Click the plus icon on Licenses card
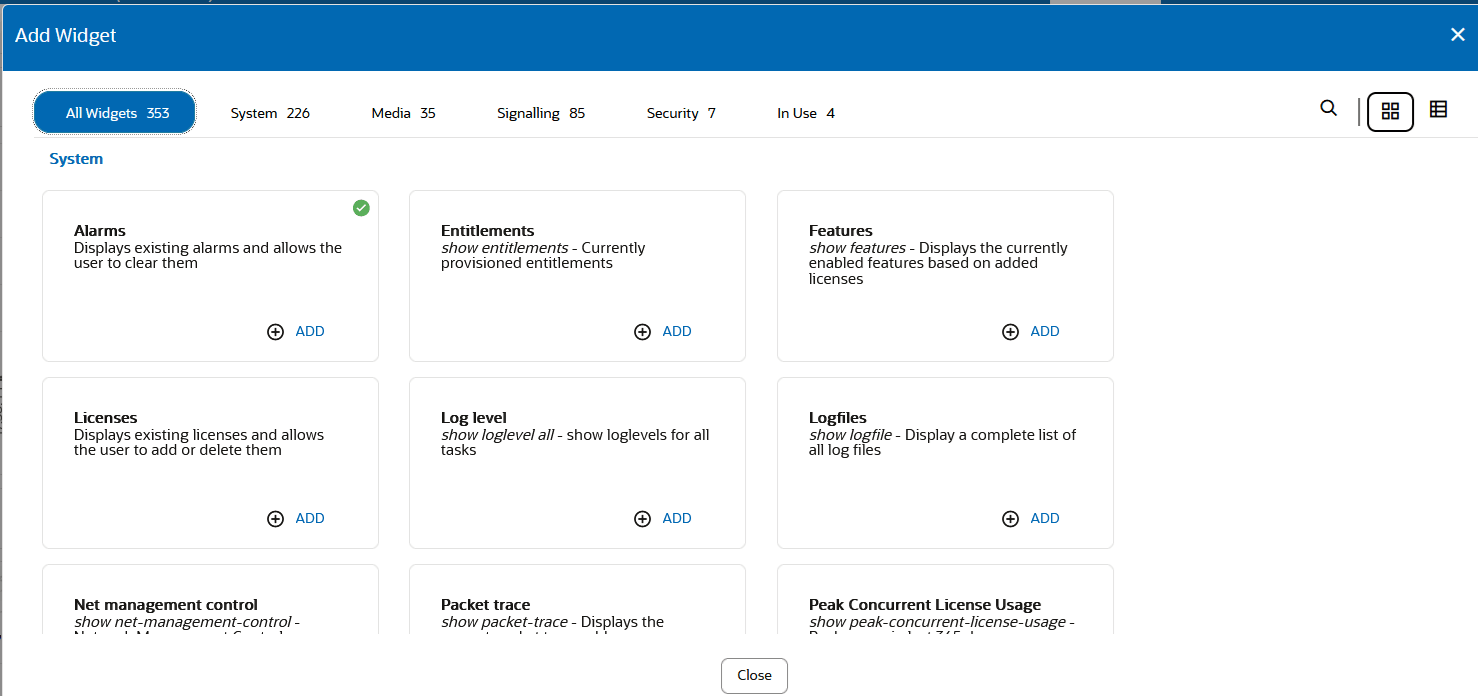 275,519
